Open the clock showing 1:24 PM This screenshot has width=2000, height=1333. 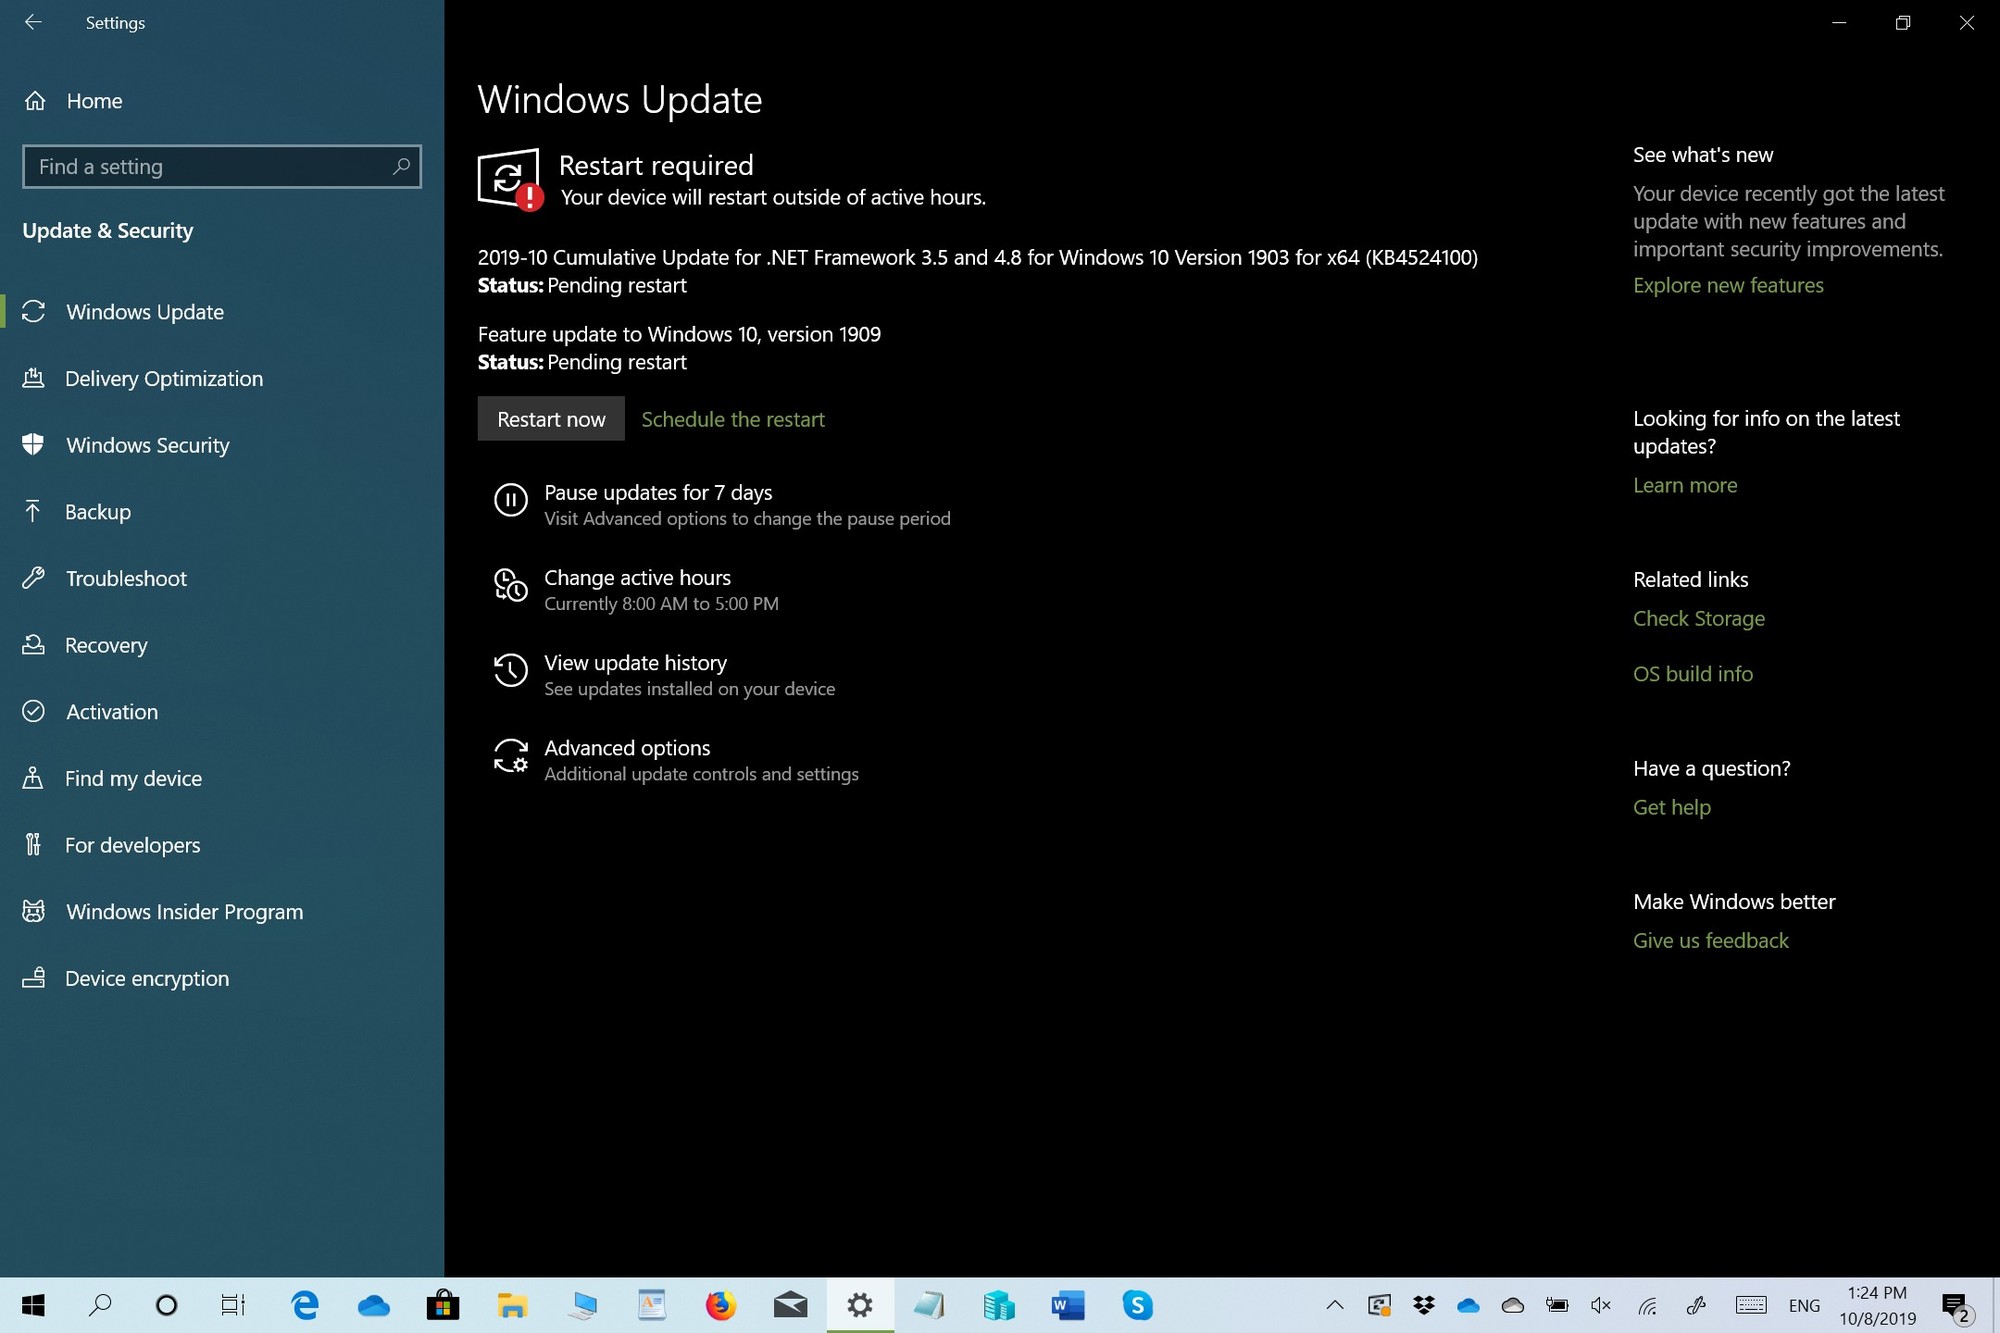[x=1877, y=1306]
